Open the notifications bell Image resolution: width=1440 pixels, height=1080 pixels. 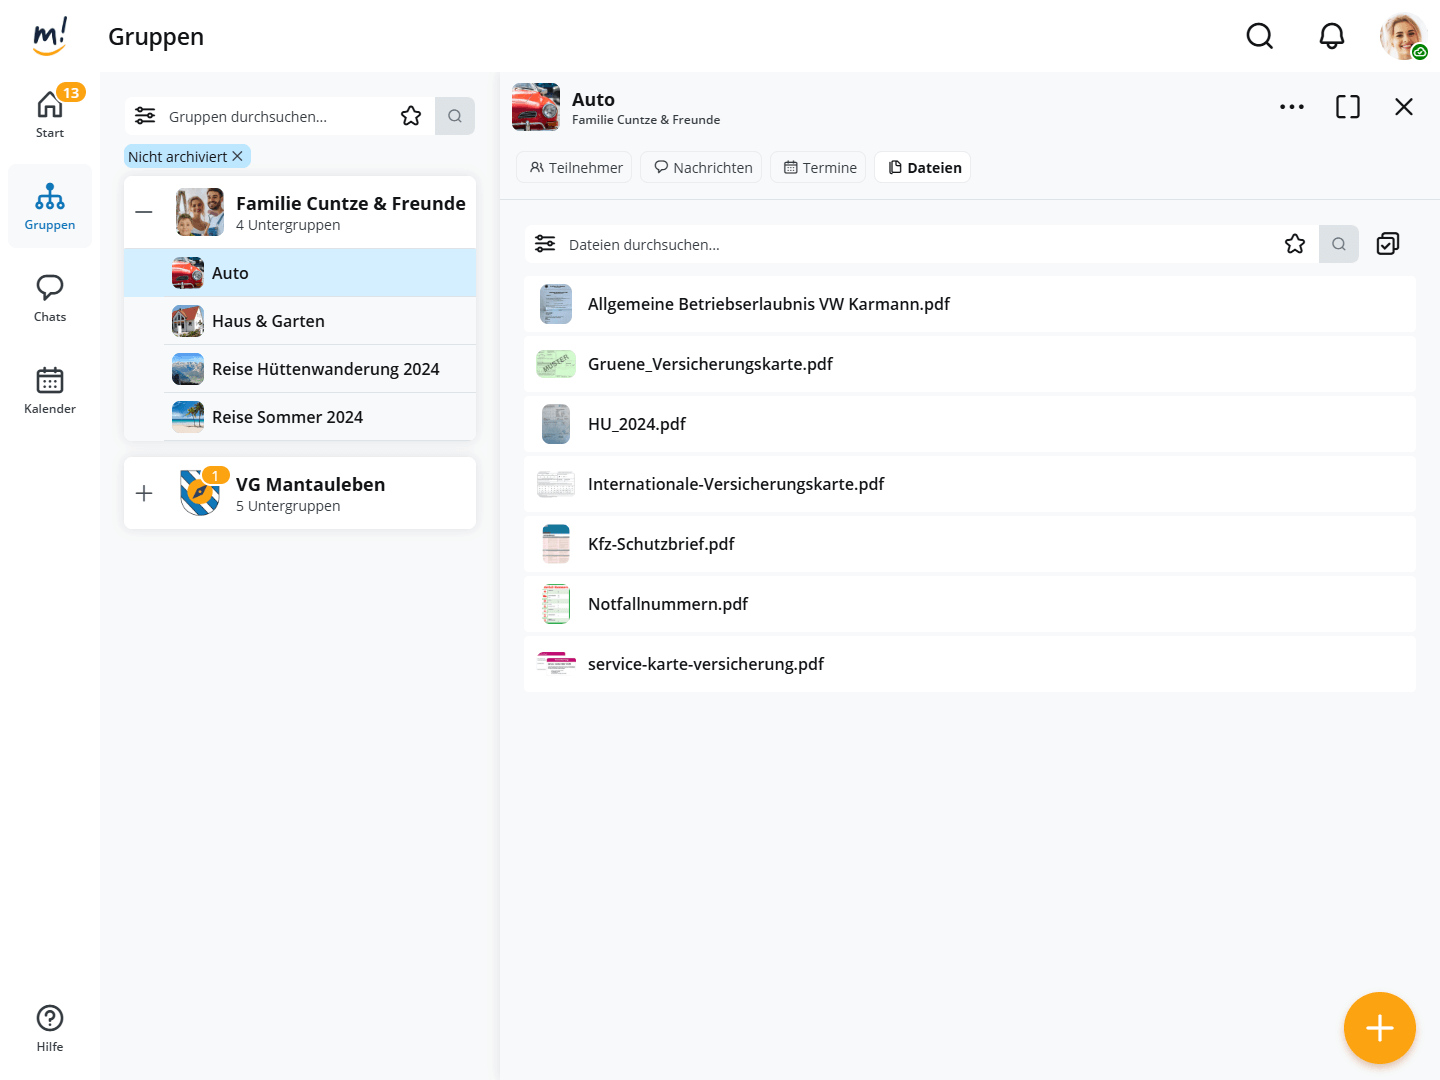click(1331, 37)
